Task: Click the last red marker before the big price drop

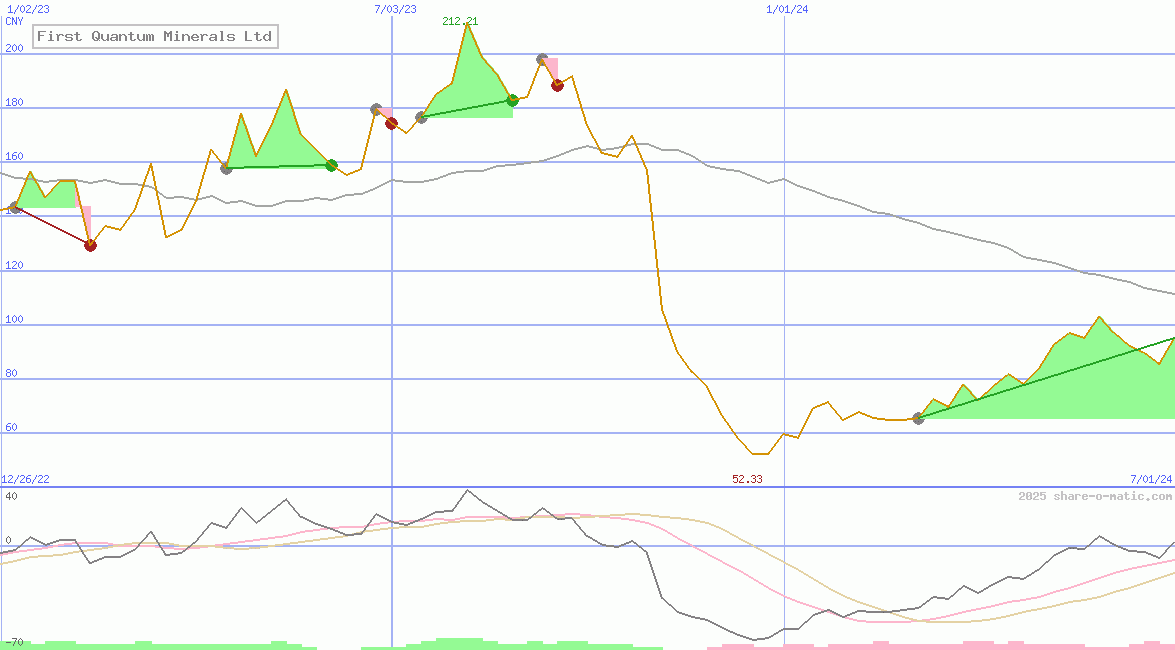Action: [557, 85]
